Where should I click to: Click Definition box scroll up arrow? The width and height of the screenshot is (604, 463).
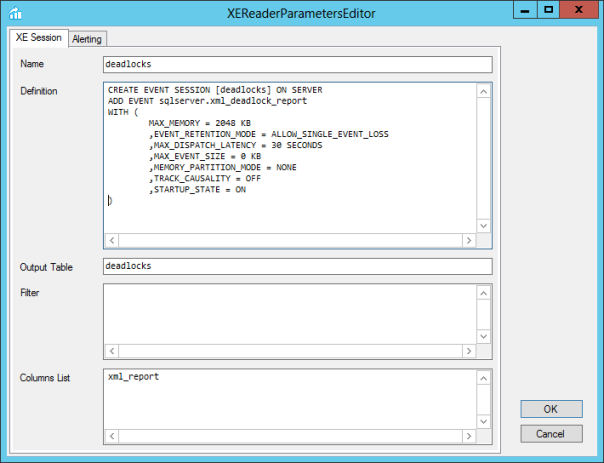[x=484, y=91]
